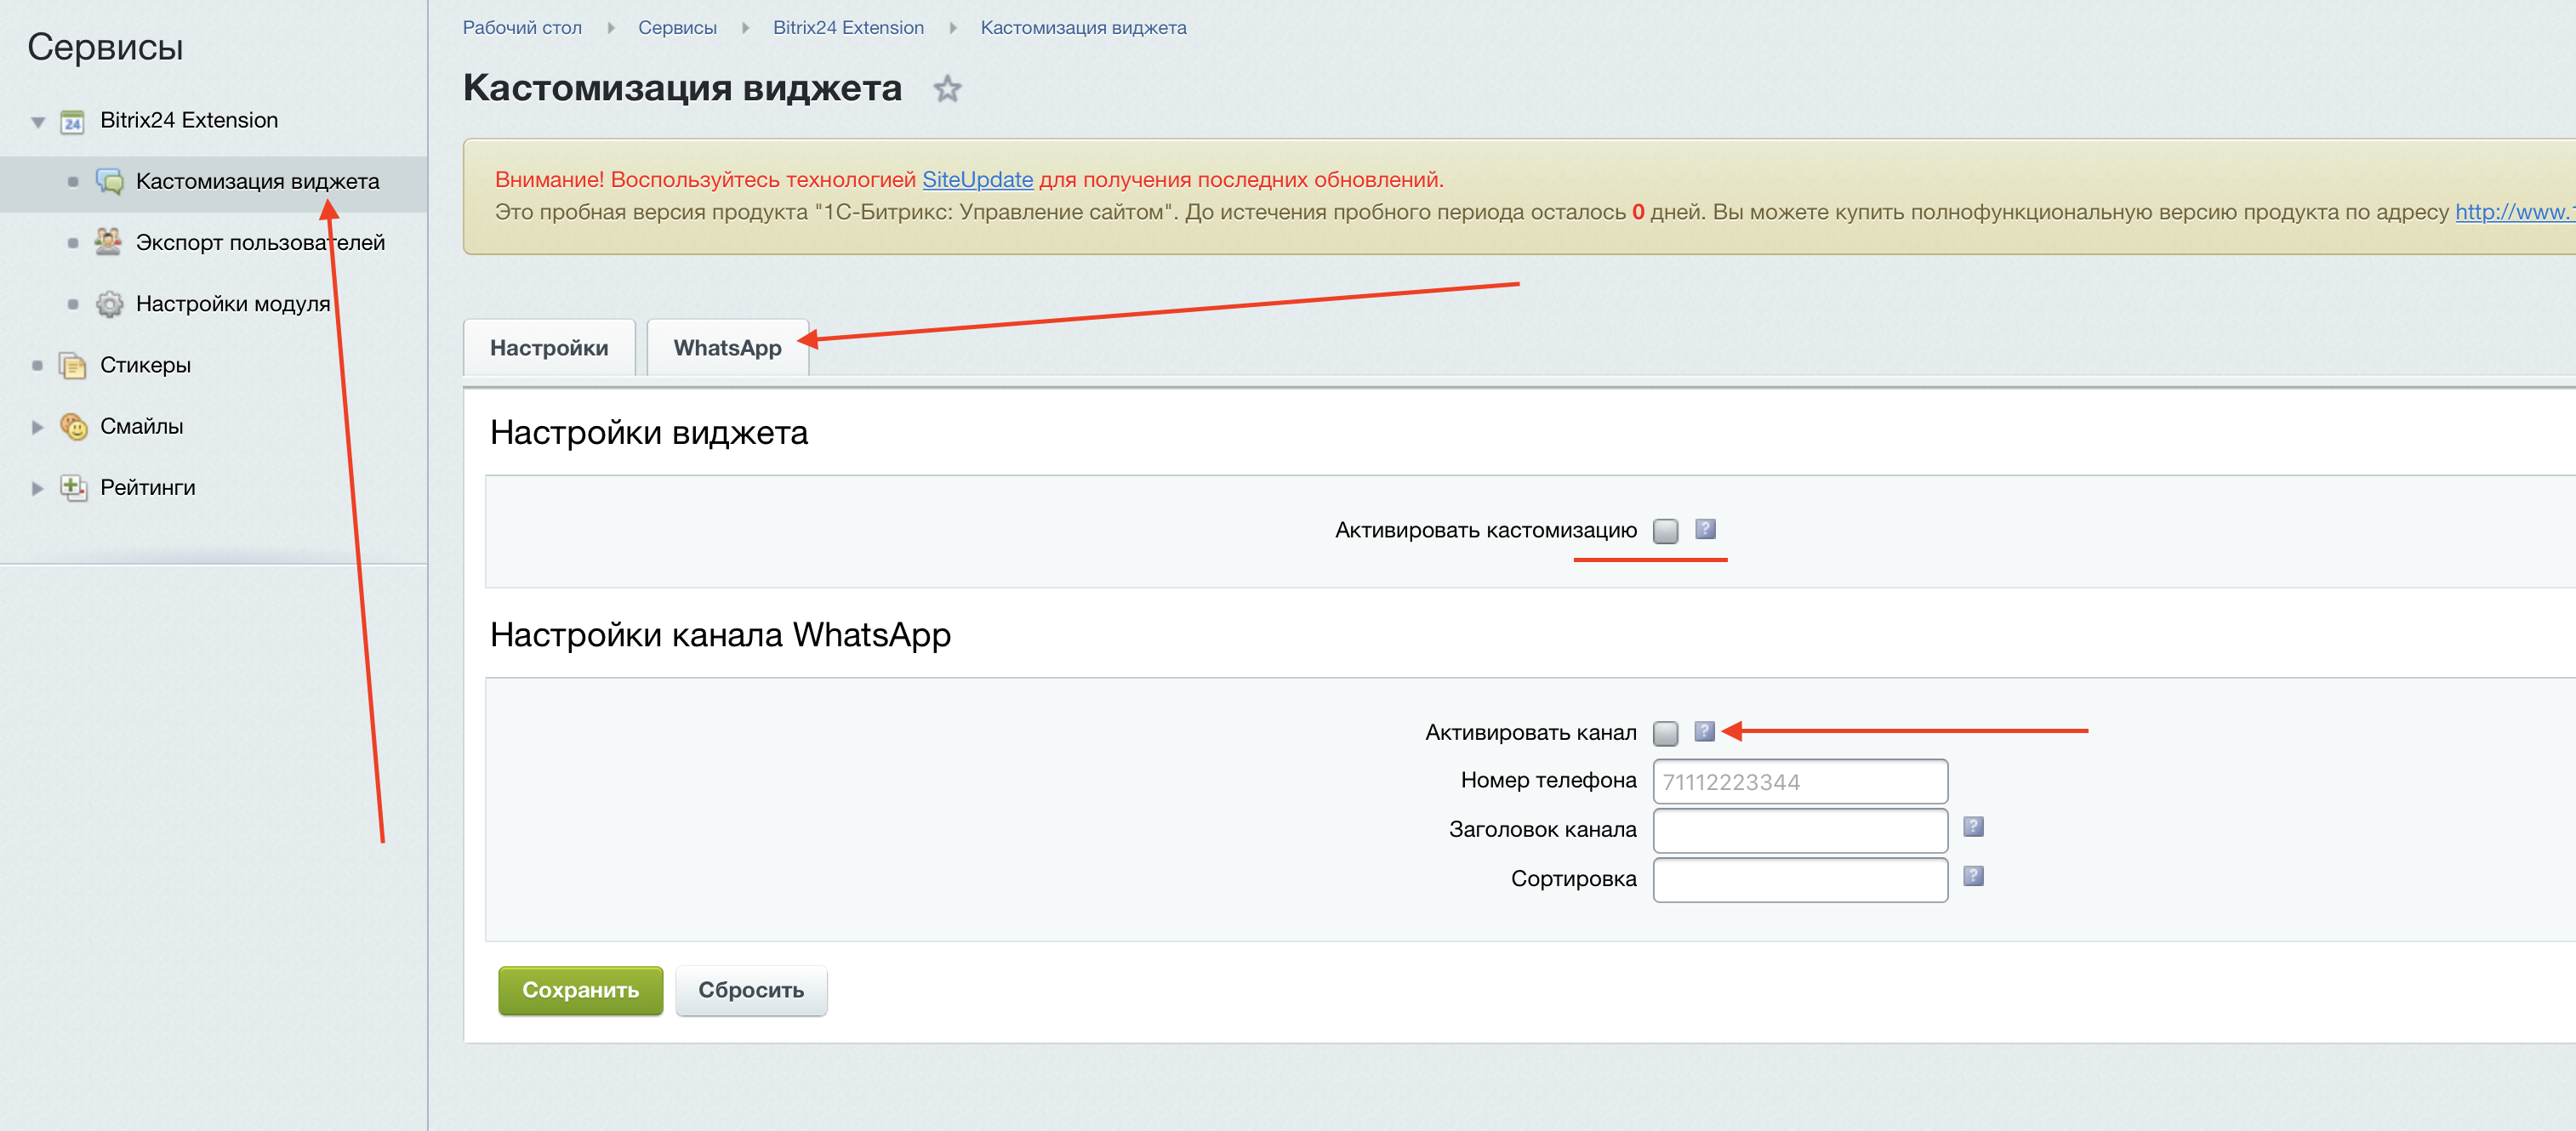2576x1131 pixels.
Task: Click the module settings gear icon
Action: point(108,304)
